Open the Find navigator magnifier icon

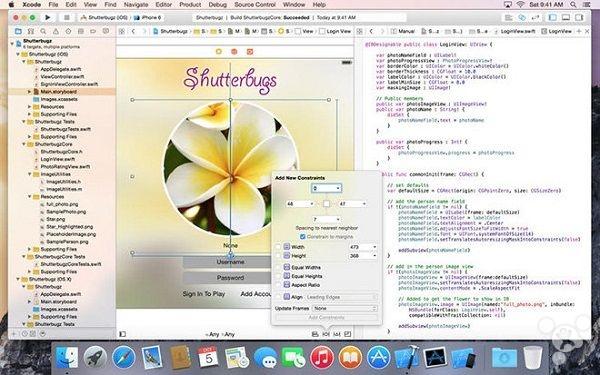pyautogui.click(x=43, y=31)
